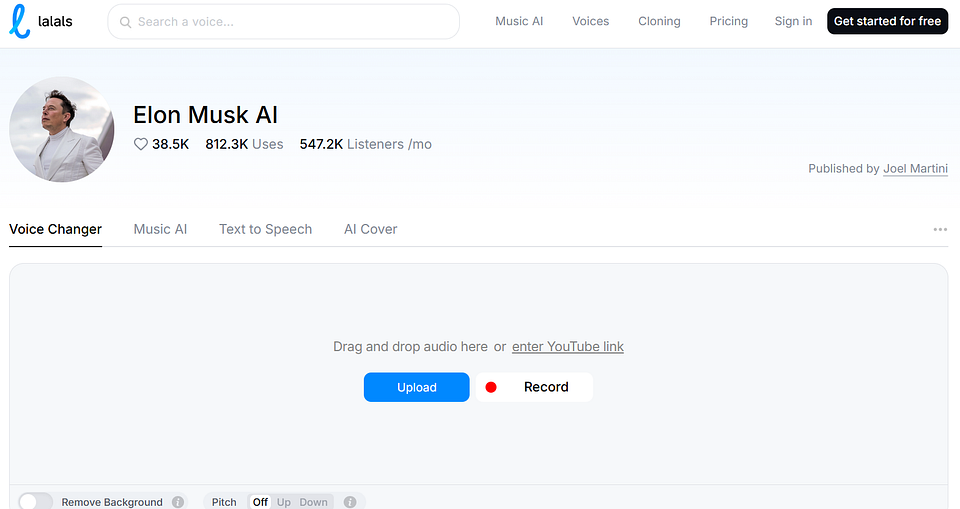
Task: Set Pitch to Up
Action: [283, 502]
